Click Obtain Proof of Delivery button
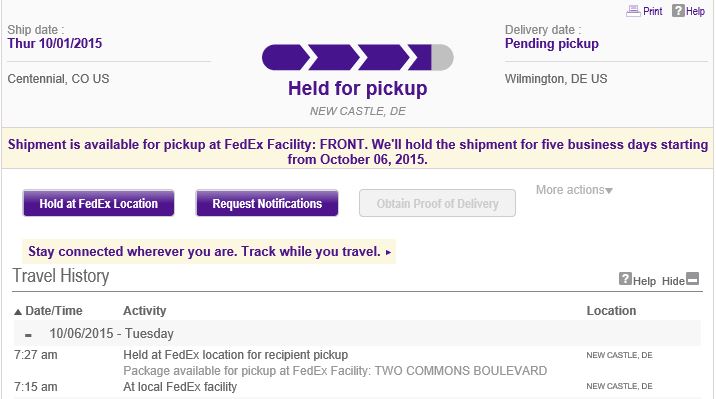Viewport: 716px width, 399px height. [x=437, y=203]
